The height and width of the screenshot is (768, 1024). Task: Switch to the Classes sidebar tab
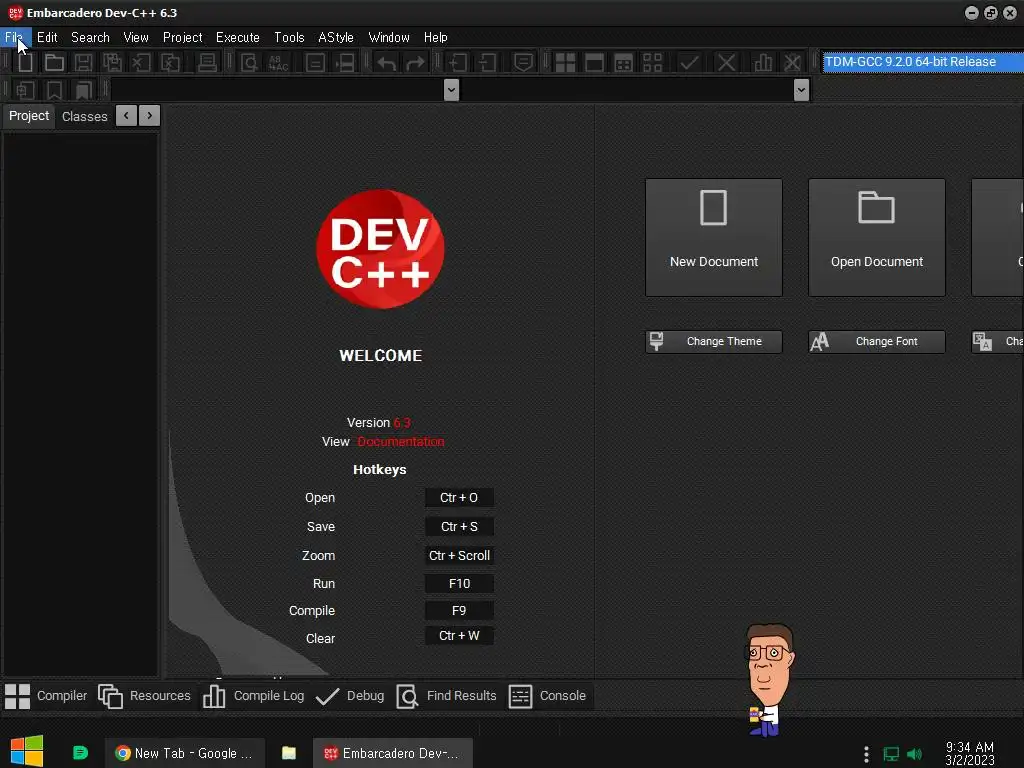click(x=84, y=116)
